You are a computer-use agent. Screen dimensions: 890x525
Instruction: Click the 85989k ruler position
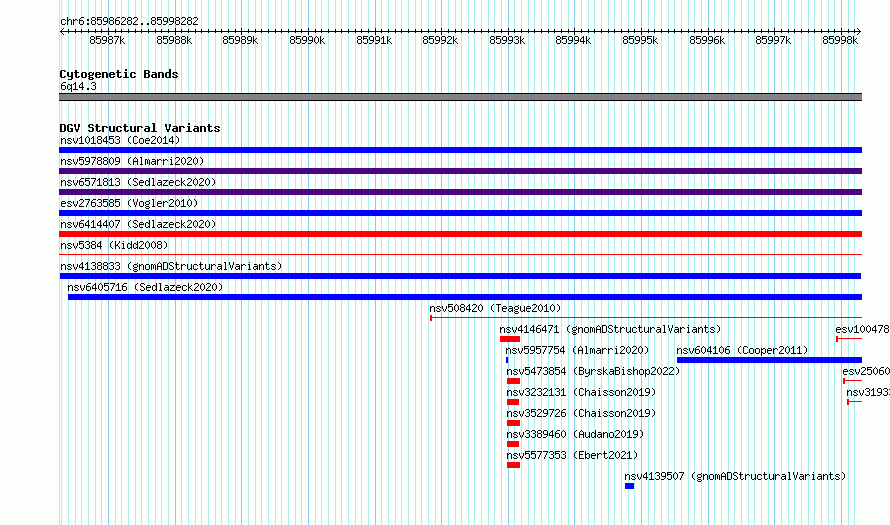tap(240, 40)
